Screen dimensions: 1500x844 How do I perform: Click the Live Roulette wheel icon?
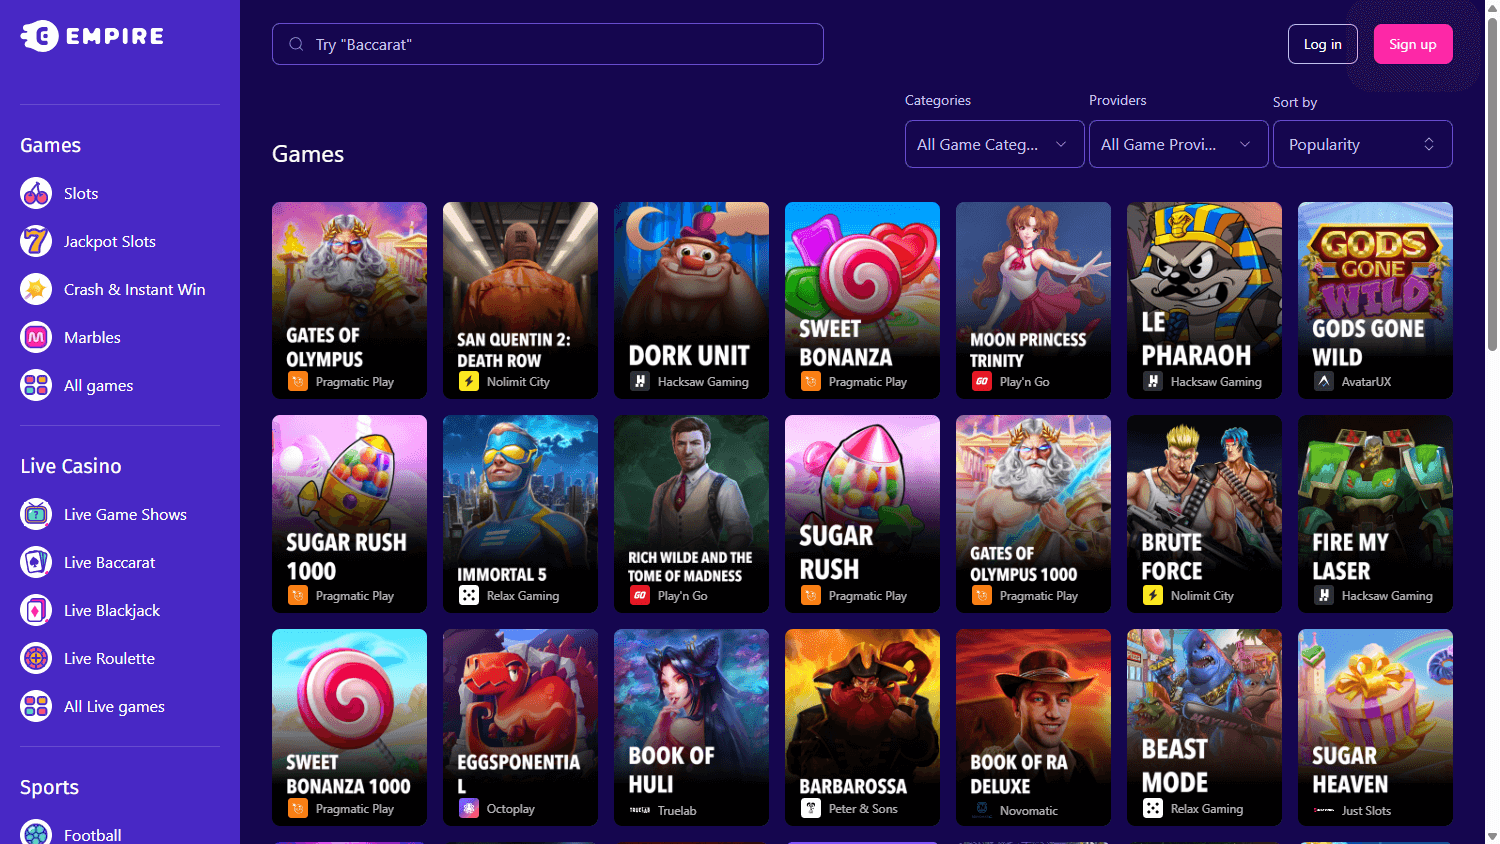[x=36, y=658]
